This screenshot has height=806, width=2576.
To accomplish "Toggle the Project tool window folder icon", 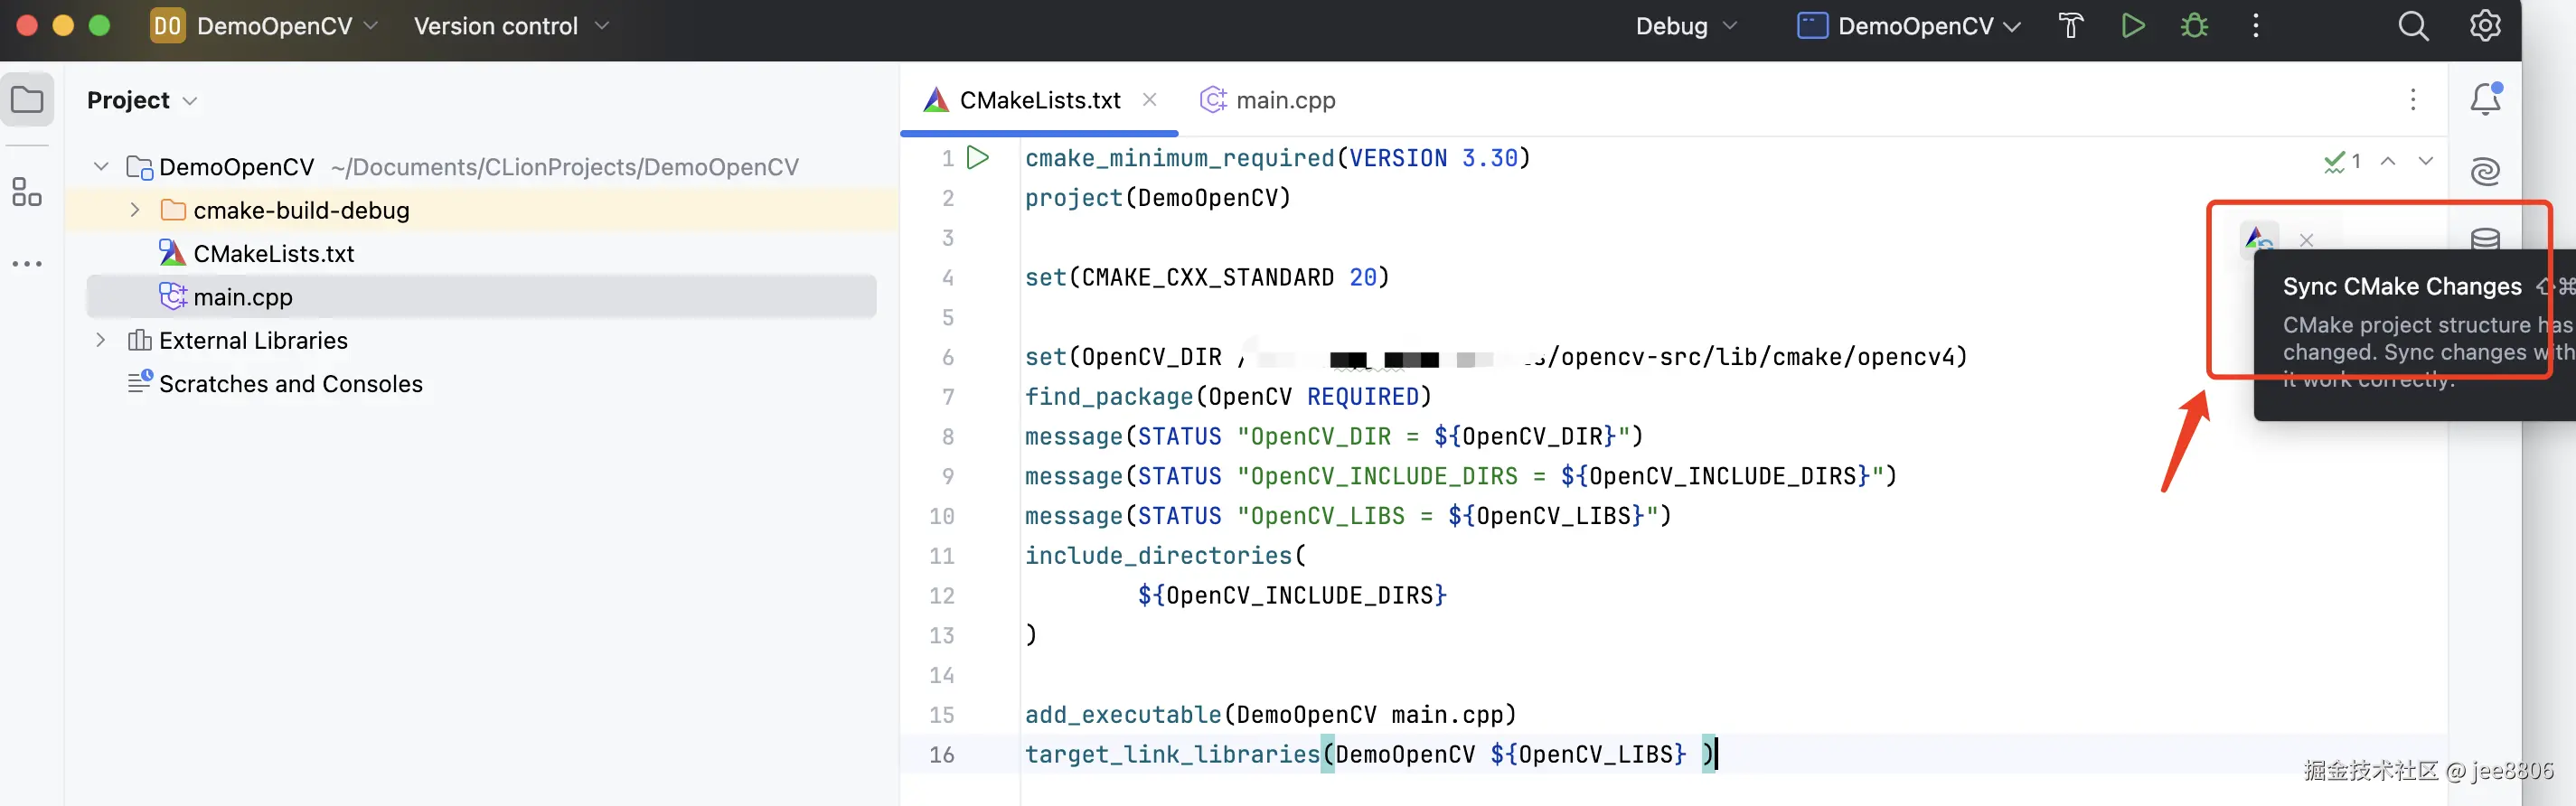I will [x=27, y=99].
